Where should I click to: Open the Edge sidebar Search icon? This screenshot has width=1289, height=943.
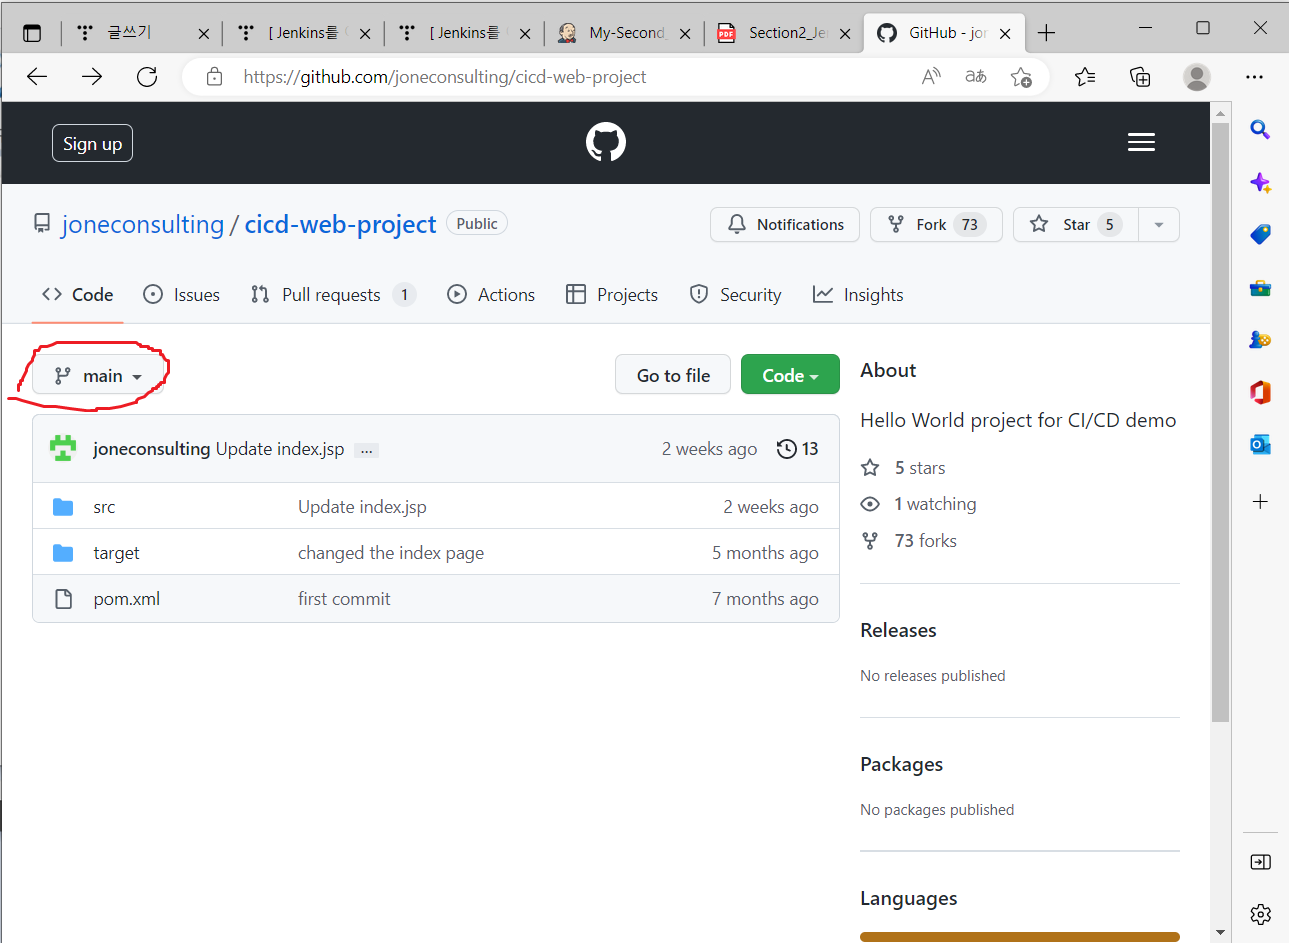pyautogui.click(x=1260, y=129)
